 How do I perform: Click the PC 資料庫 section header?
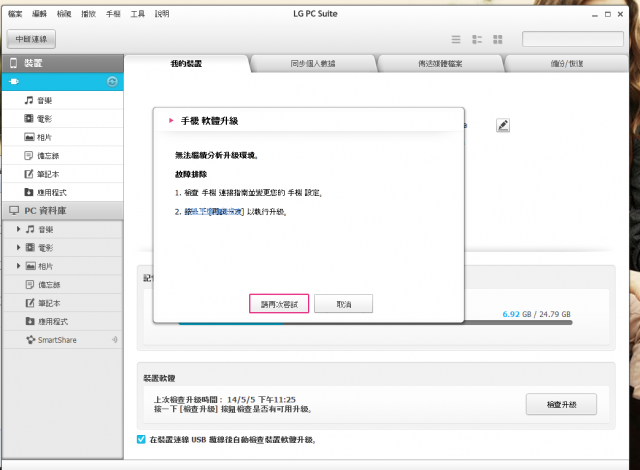[62, 211]
